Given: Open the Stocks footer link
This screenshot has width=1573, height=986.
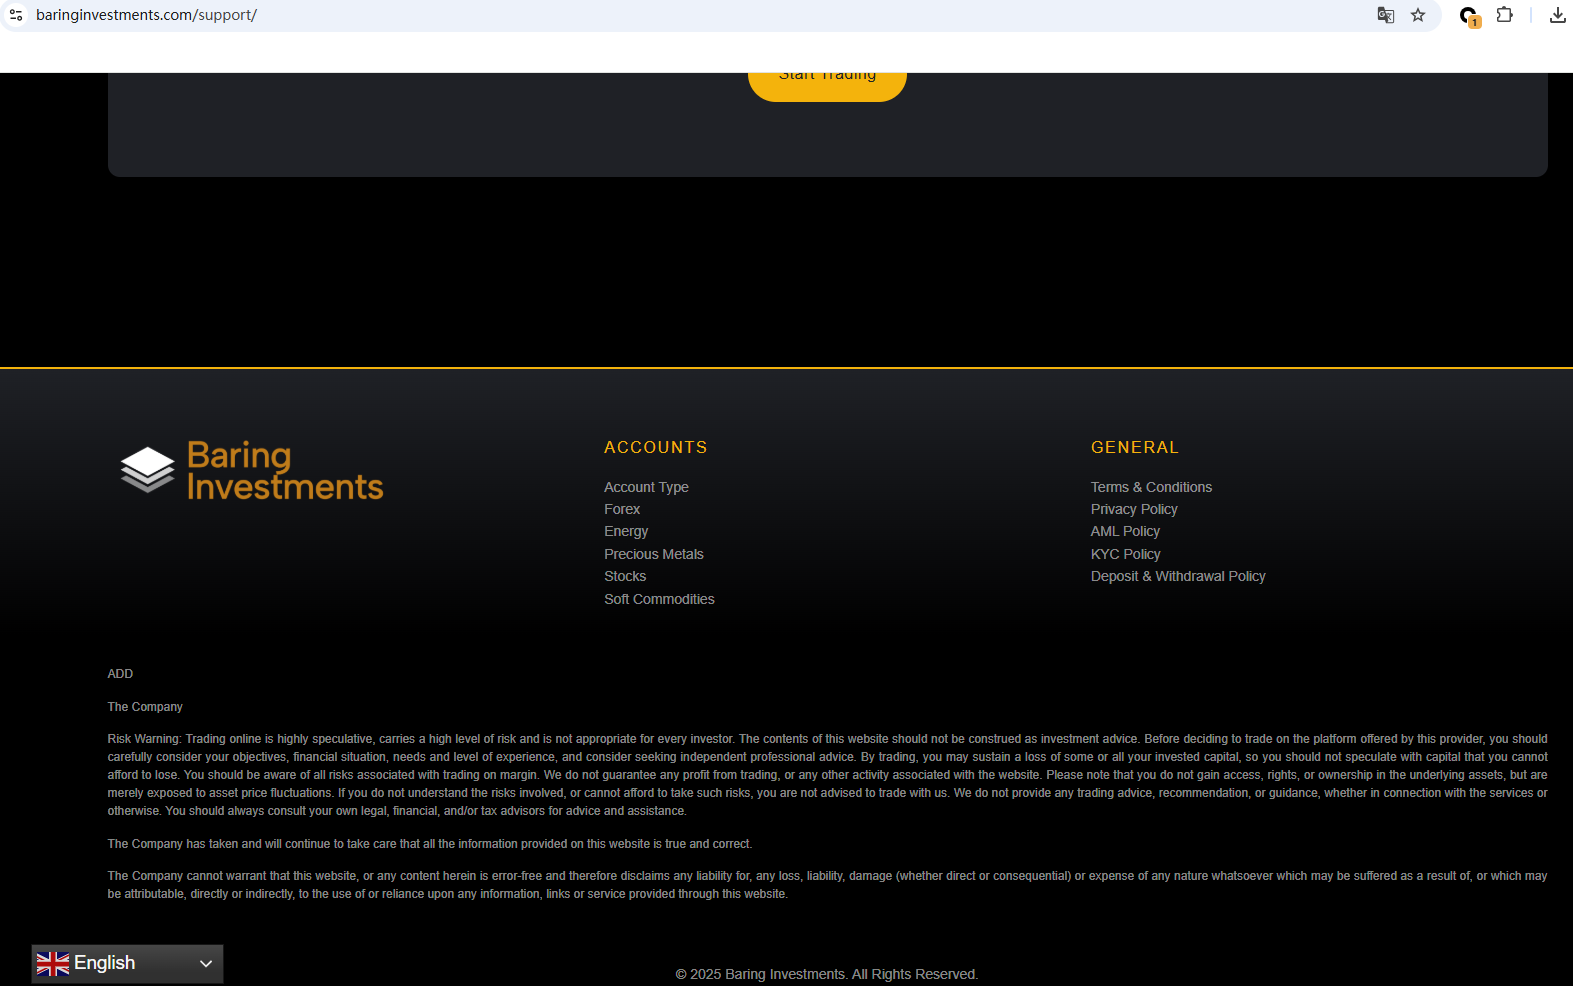Looking at the screenshot, I should 625,576.
